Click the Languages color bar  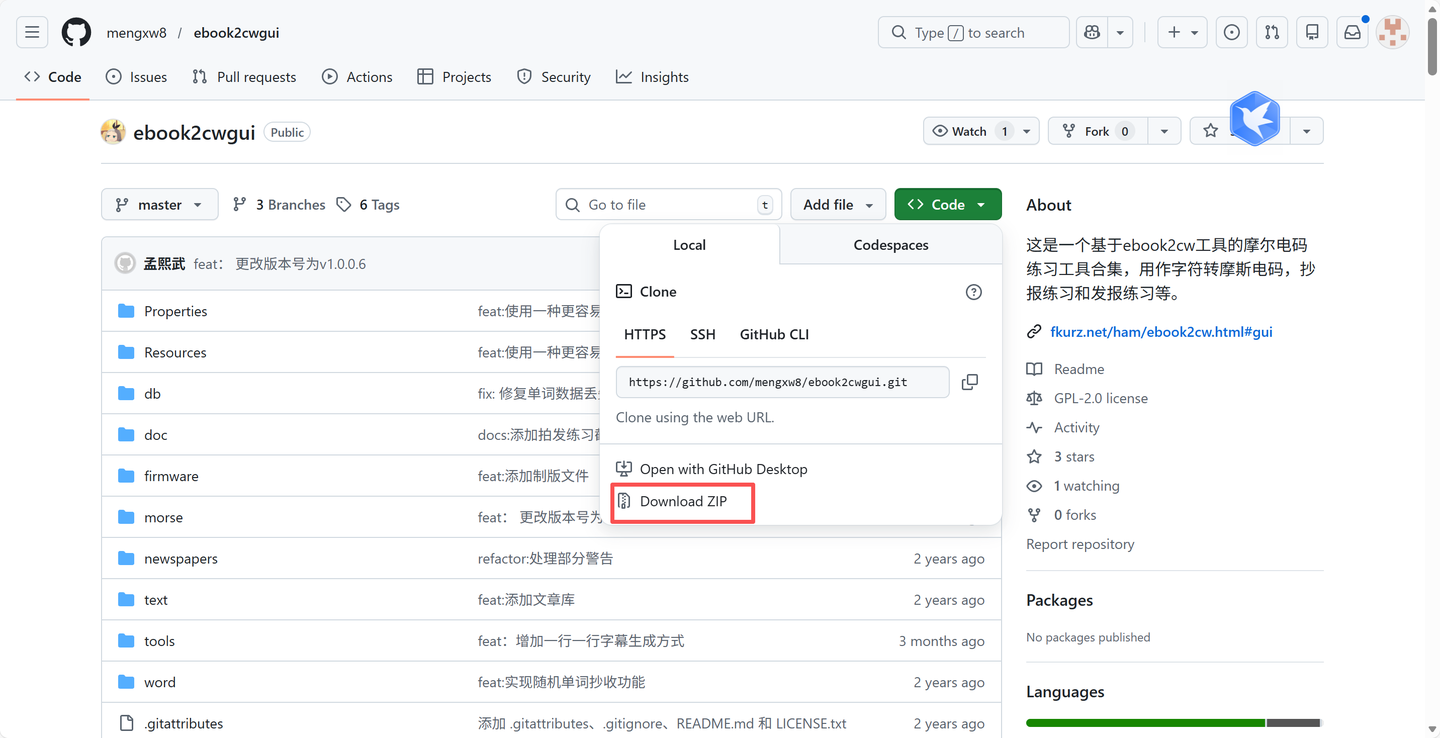click(x=1173, y=722)
